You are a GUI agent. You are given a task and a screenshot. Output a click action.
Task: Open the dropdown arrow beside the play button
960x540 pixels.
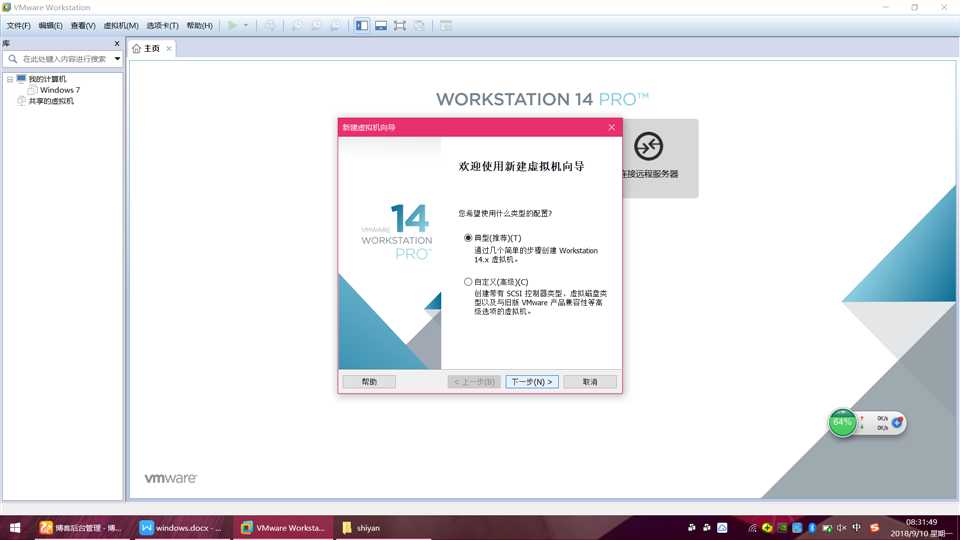click(x=246, y=25)
